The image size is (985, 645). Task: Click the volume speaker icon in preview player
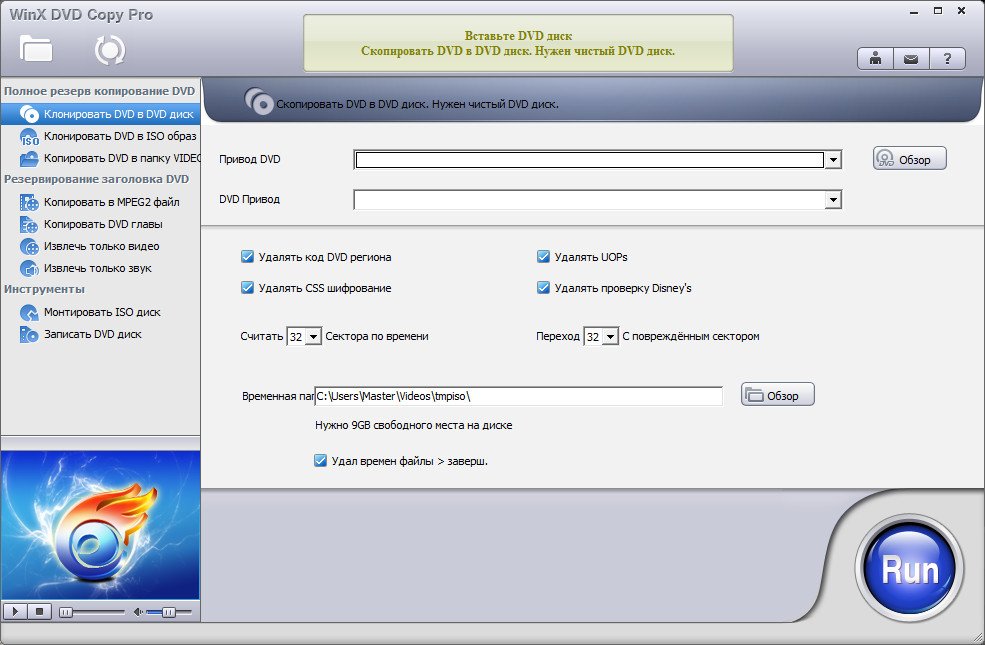138,612
